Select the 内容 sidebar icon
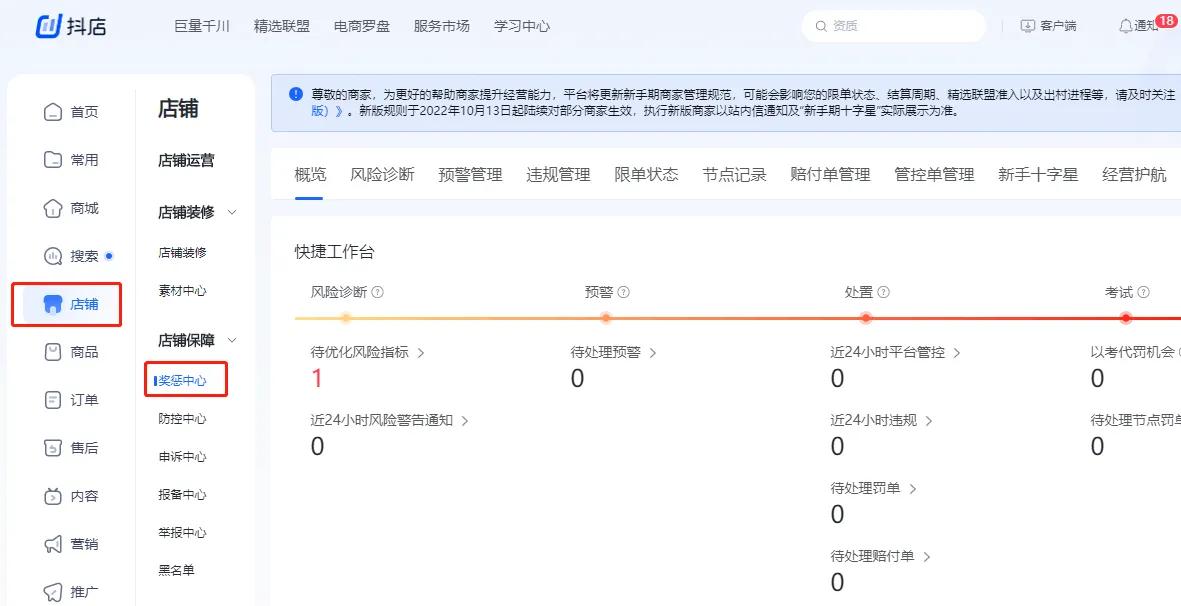1181x606 pixels. [x=72, y=496]
